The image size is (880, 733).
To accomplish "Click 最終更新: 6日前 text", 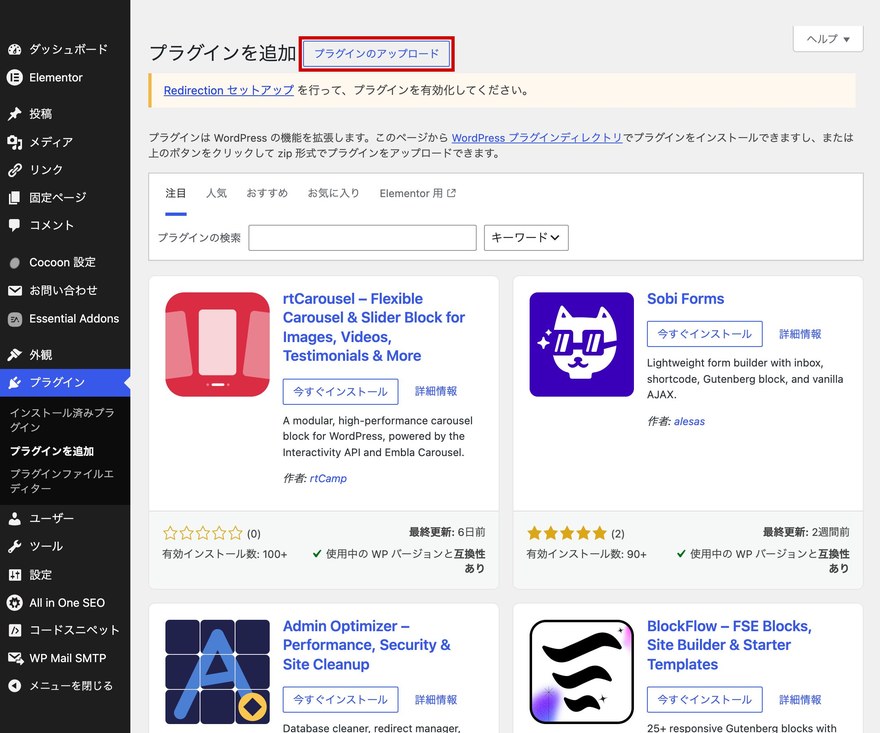I will pos(447,532).
